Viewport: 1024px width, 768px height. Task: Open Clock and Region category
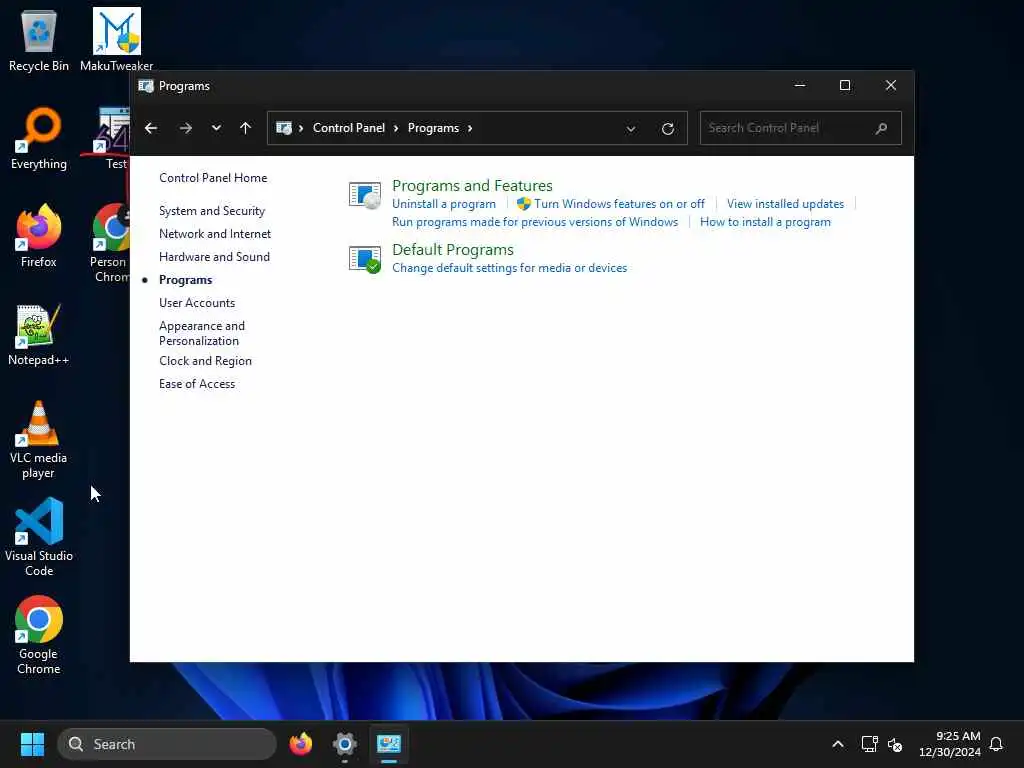(x=205, y=361)
